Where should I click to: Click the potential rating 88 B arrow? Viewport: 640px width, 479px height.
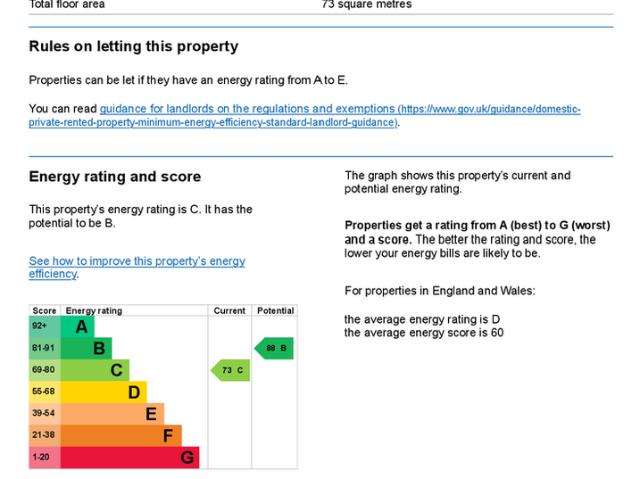click(274, 348)
